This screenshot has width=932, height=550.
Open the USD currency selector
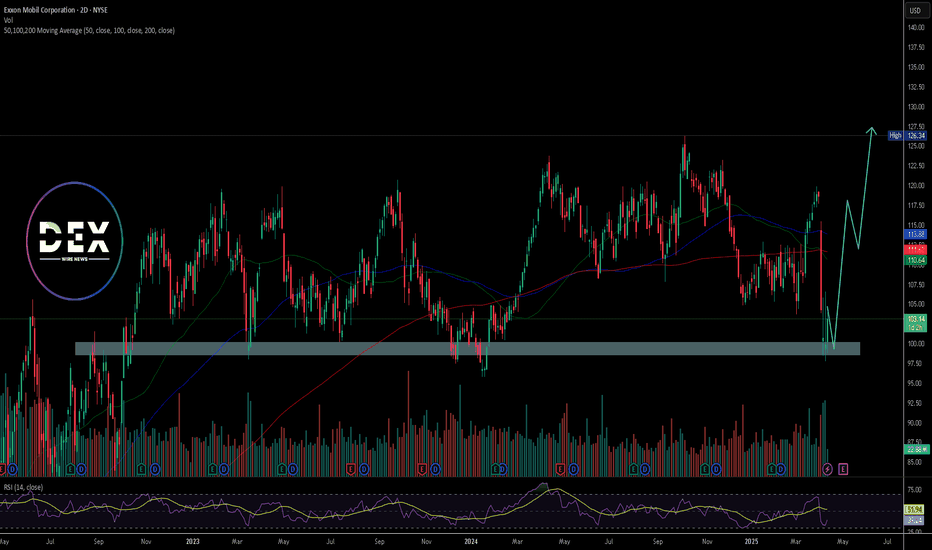[x=915, y=10]
